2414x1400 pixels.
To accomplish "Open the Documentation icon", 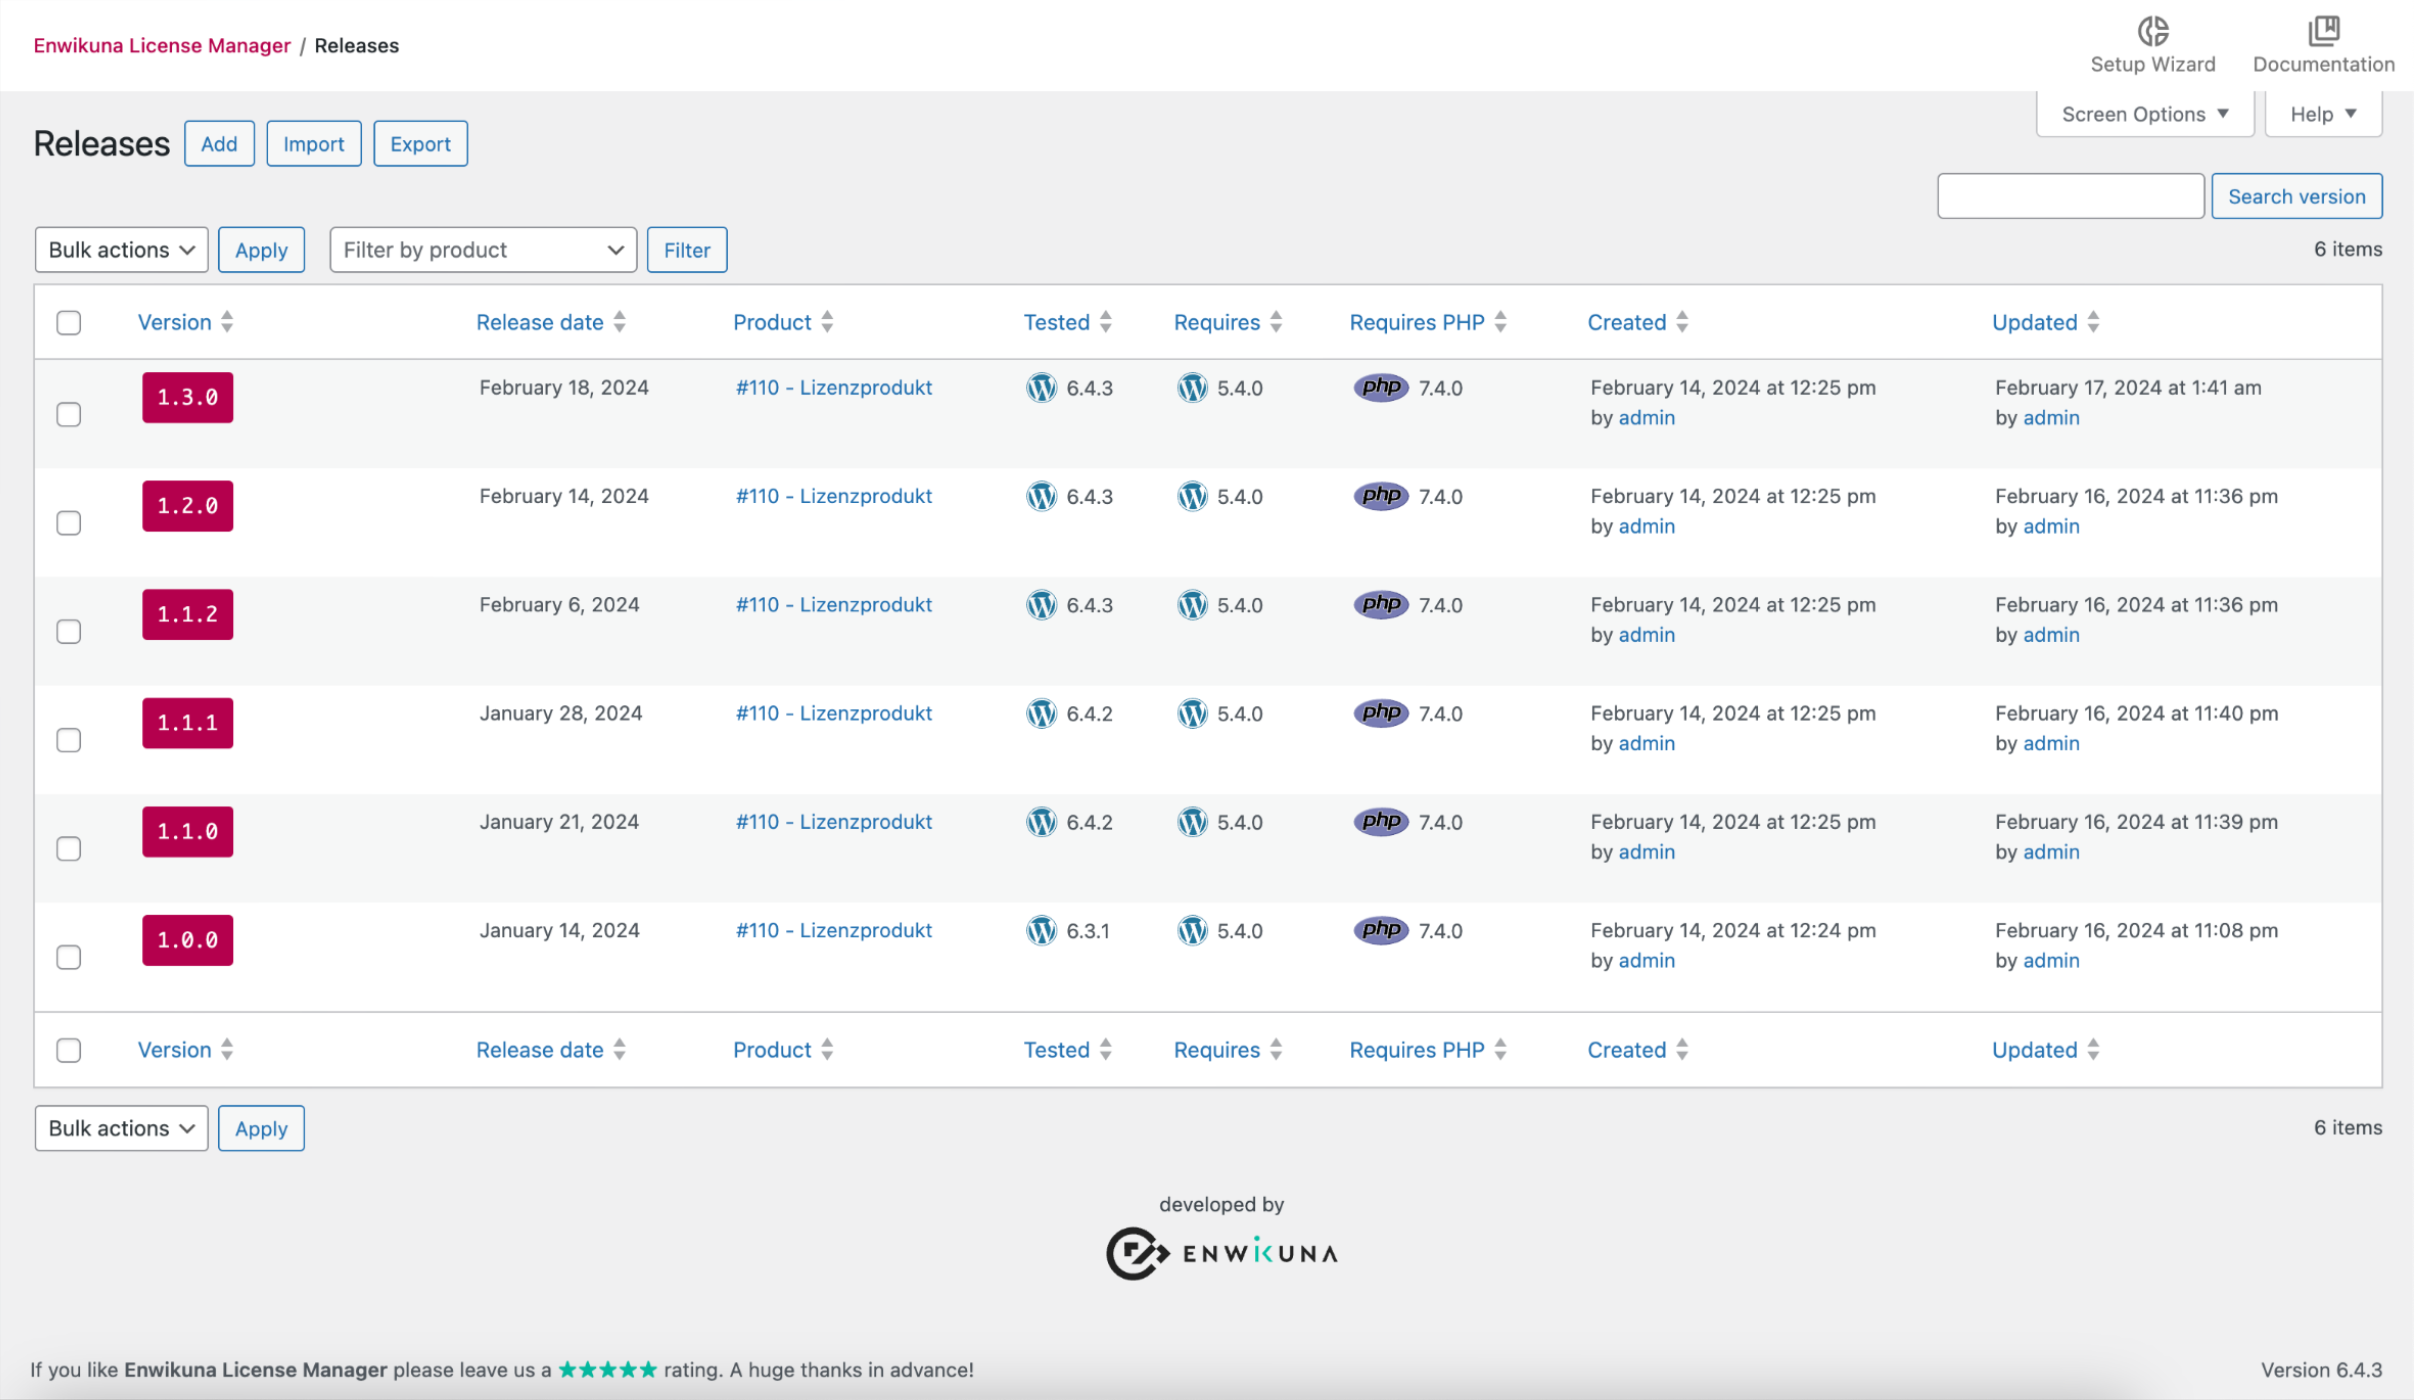I will point(2323,32).
